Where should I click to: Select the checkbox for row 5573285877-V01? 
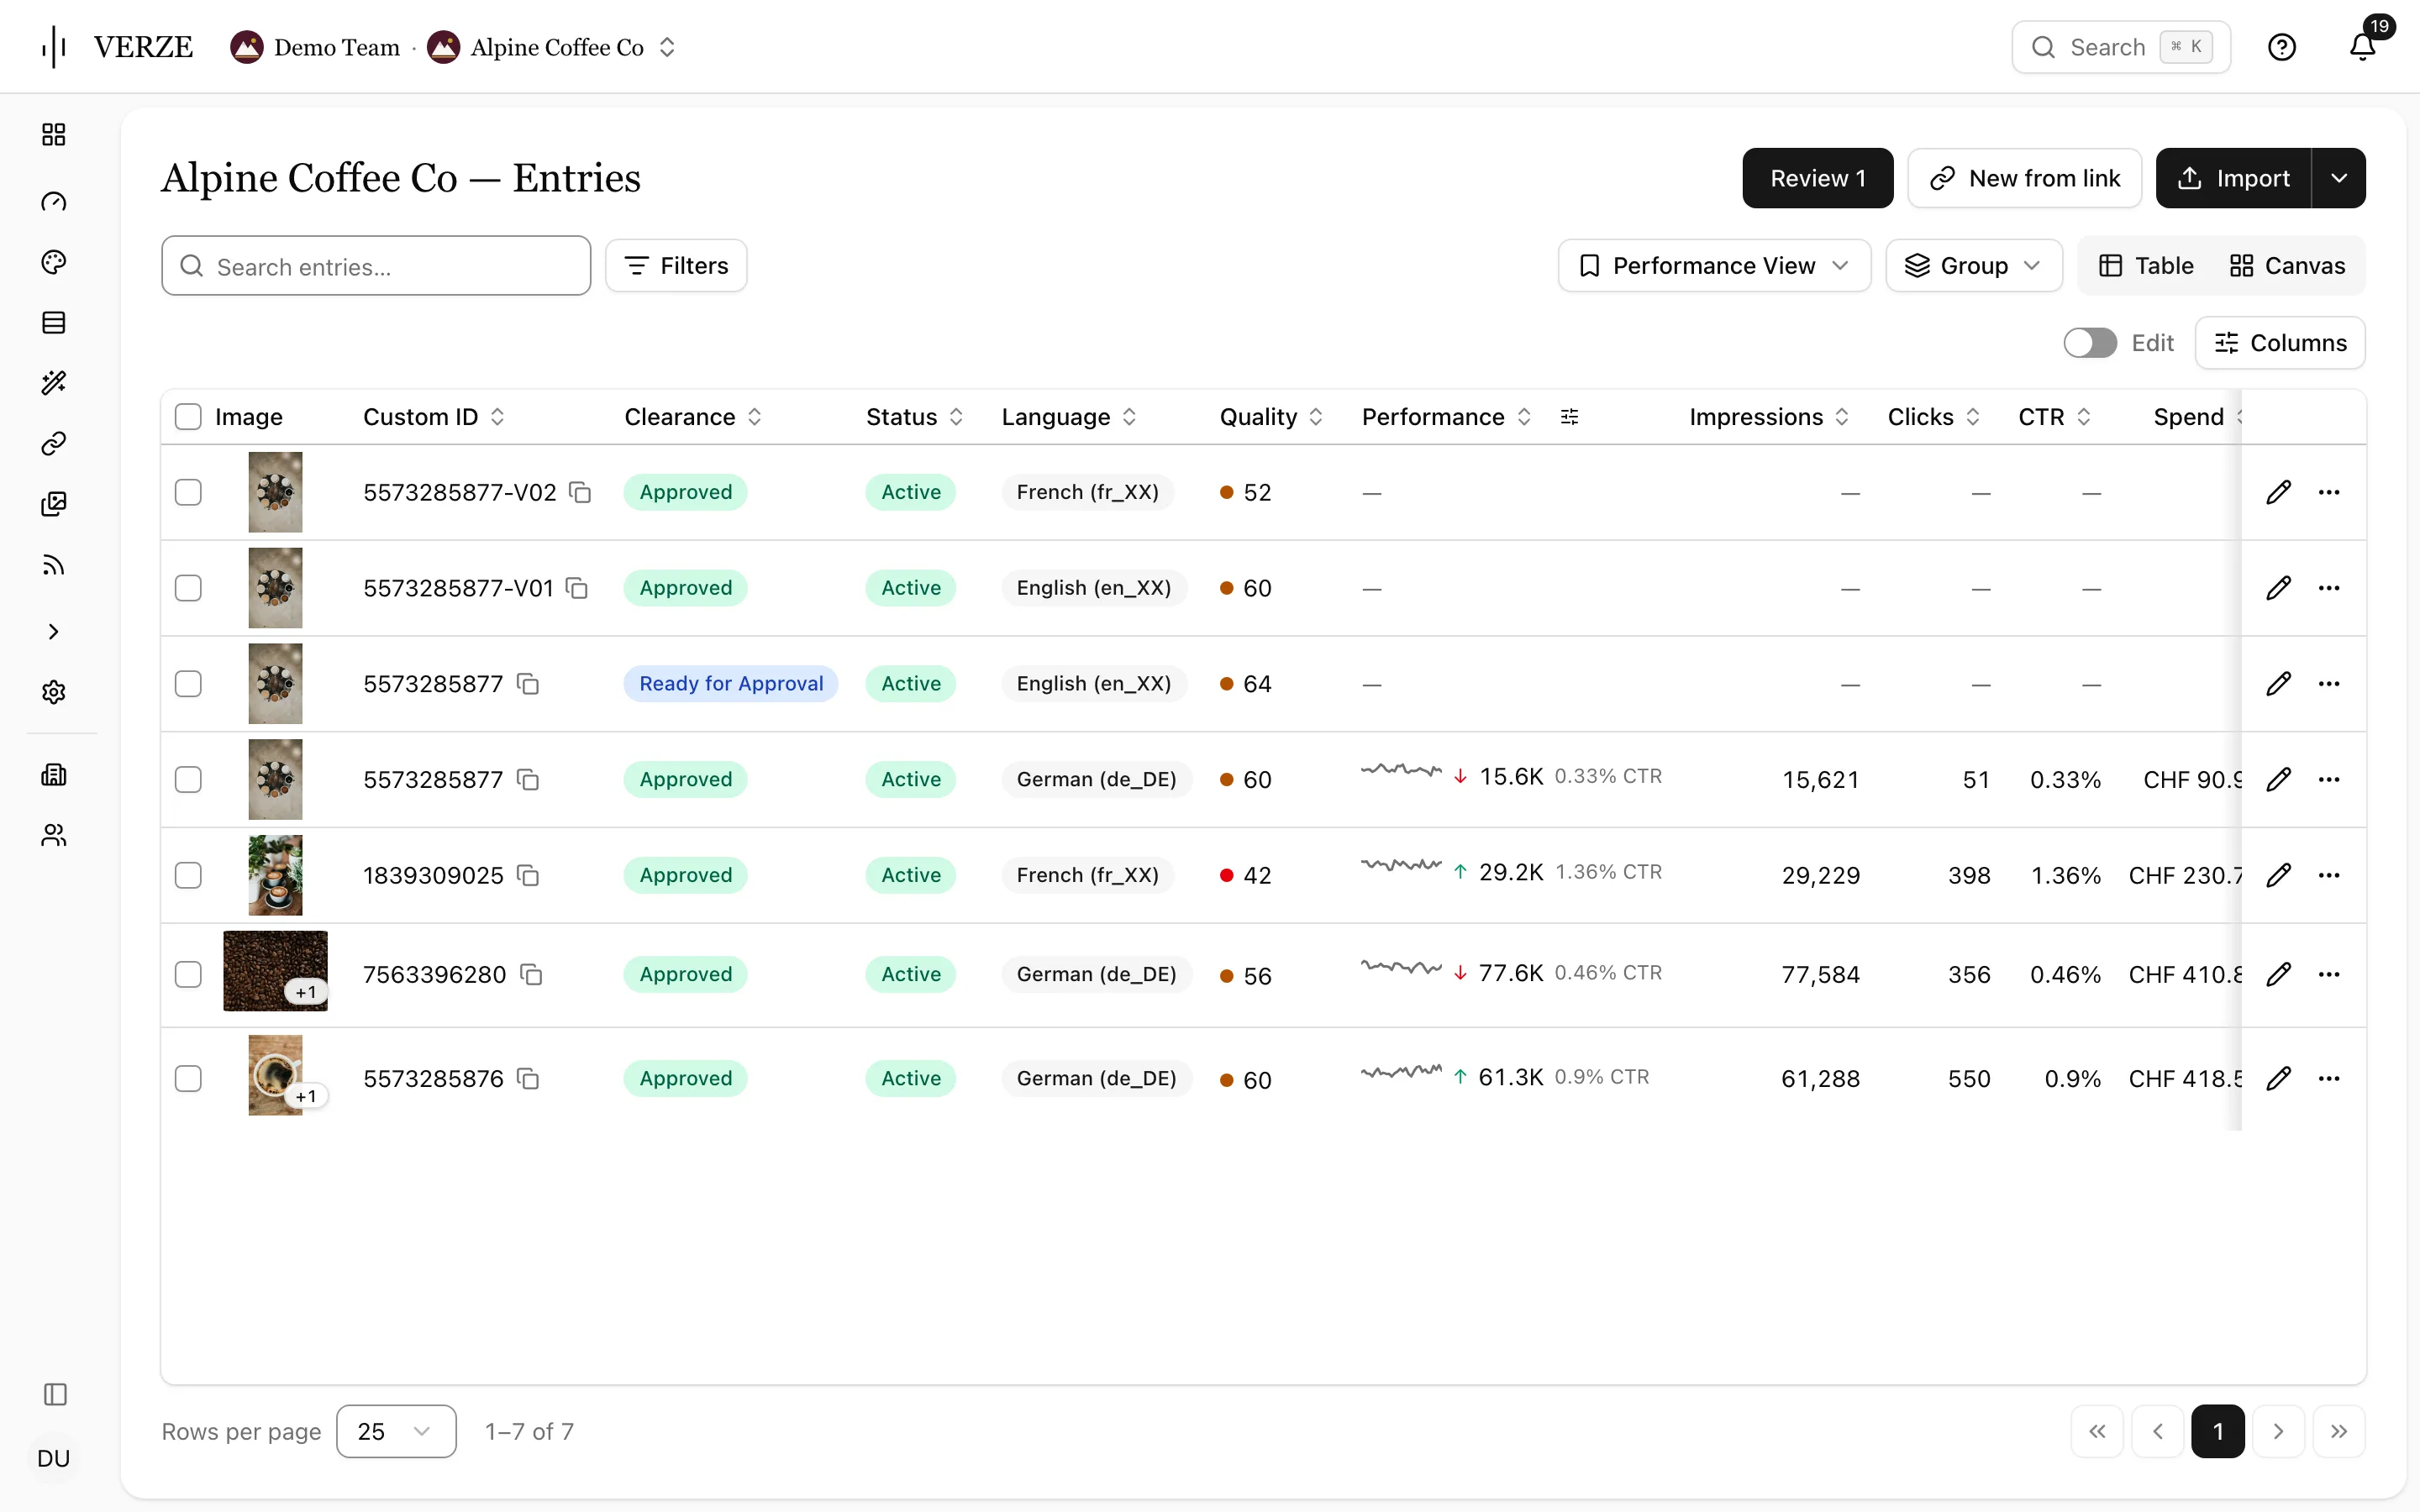pos(188,588)
